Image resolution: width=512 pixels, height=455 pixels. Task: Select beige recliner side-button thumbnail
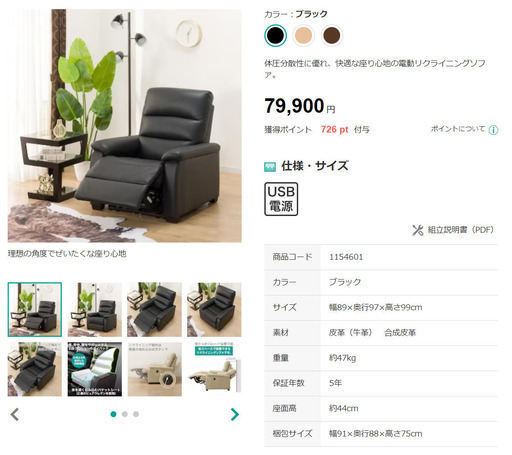(155, 369)
